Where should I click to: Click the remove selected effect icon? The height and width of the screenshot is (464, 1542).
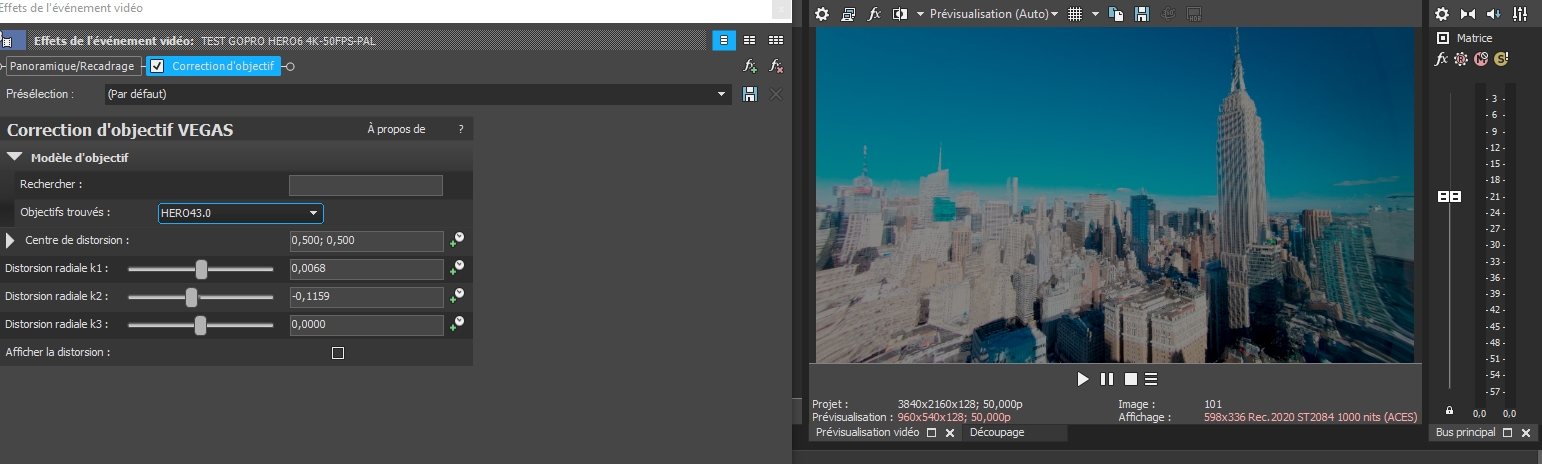pyautogui.click(x=776, y=66)
